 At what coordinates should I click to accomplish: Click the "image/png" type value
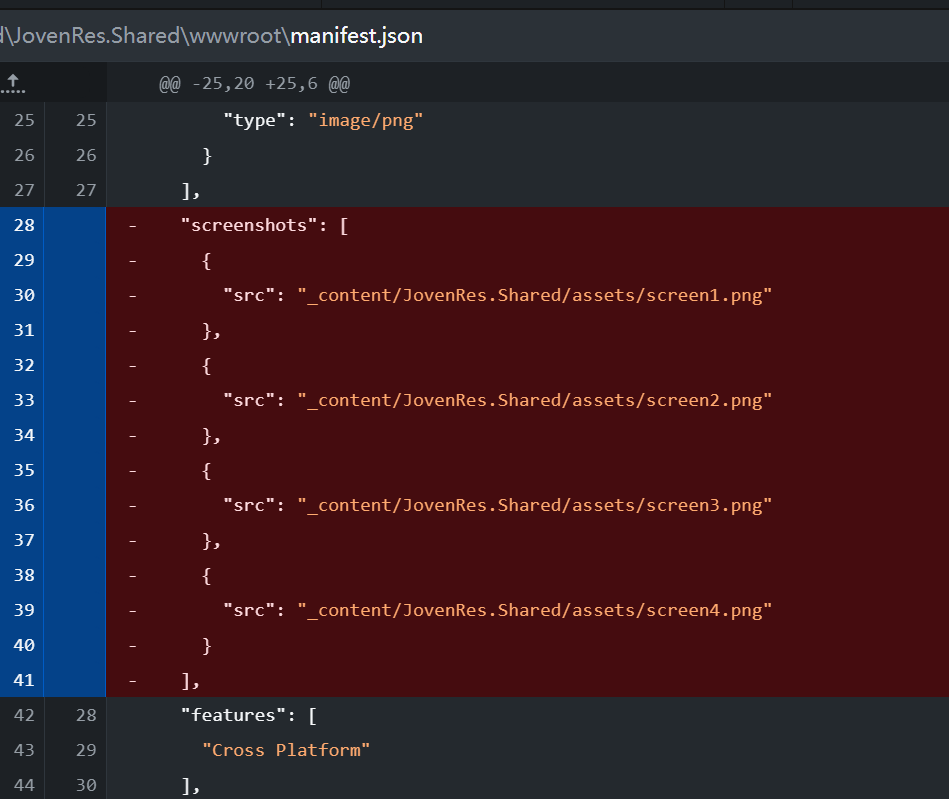[x=366, y=120]
